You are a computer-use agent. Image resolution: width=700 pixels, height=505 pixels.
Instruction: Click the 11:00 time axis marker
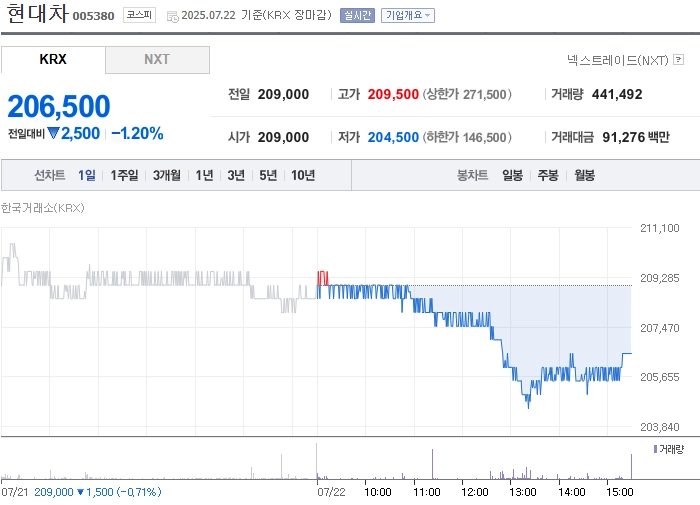(427, 492)
